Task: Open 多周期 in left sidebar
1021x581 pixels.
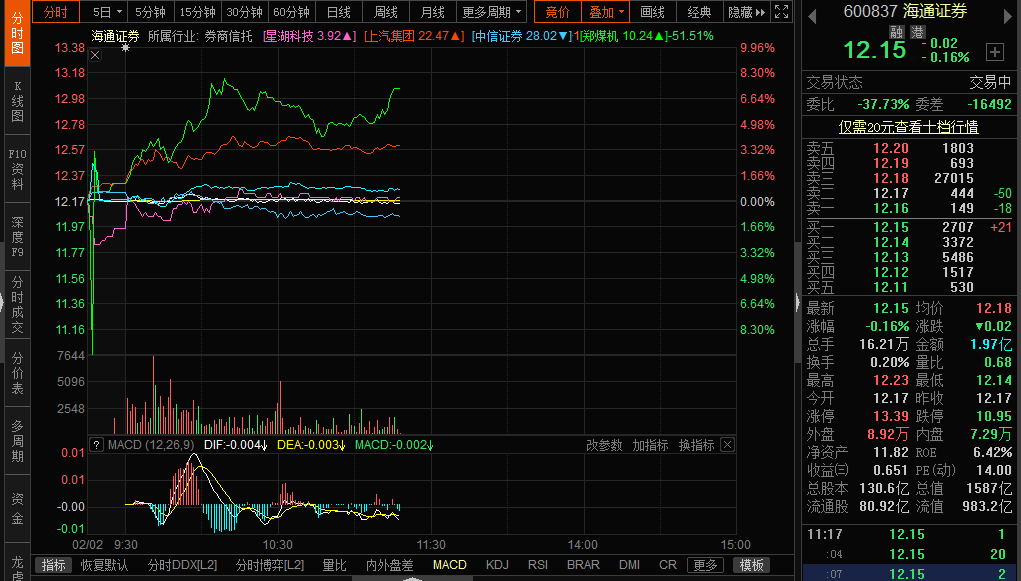Action: click(18, 441)
